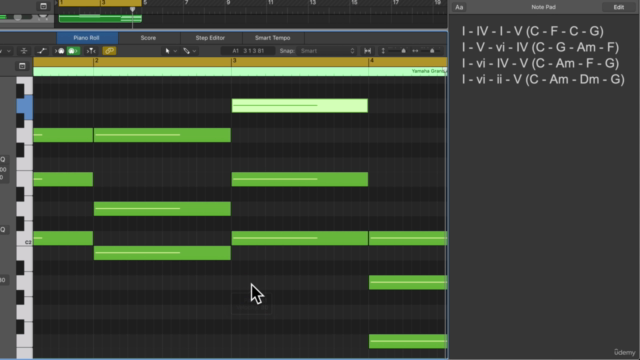Select the lowest note of the bar 2 chord
The height and width of the screenshot is (360, 640).
162,253
